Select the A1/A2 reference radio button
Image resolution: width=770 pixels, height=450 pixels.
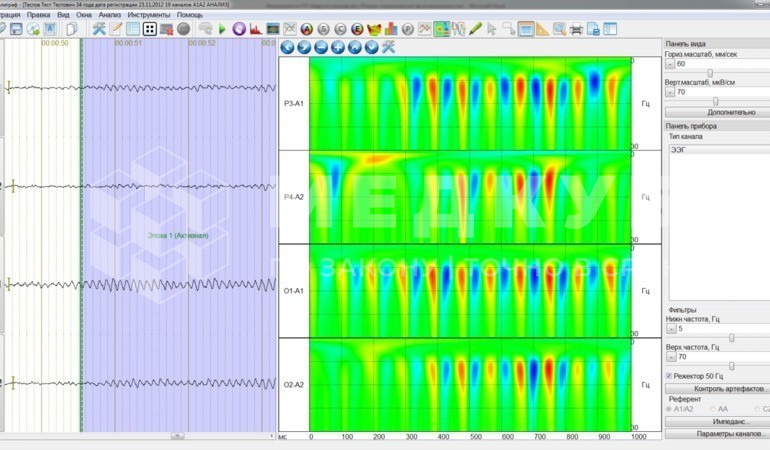[669, 409]
